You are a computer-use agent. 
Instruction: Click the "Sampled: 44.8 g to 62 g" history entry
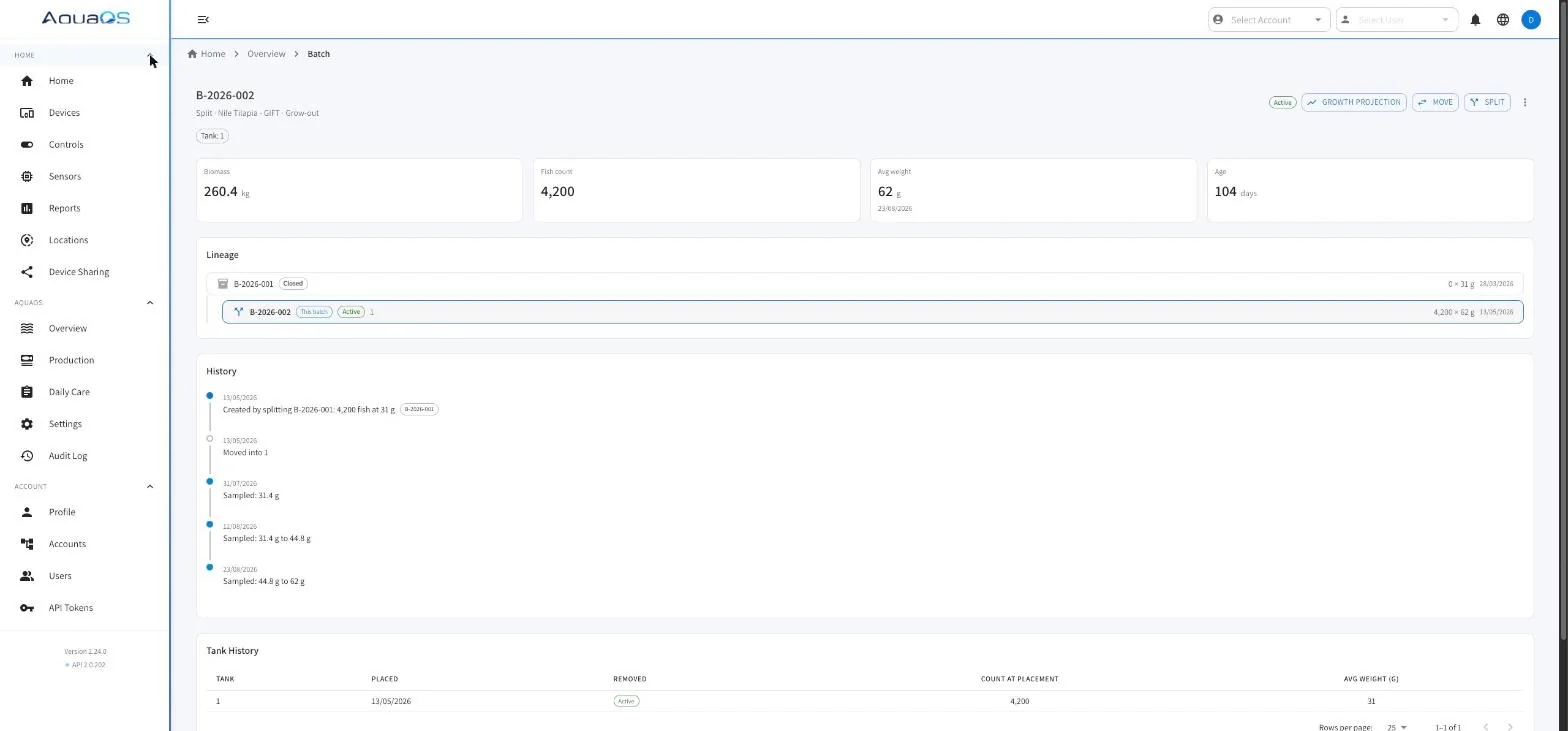coord(264,581)
